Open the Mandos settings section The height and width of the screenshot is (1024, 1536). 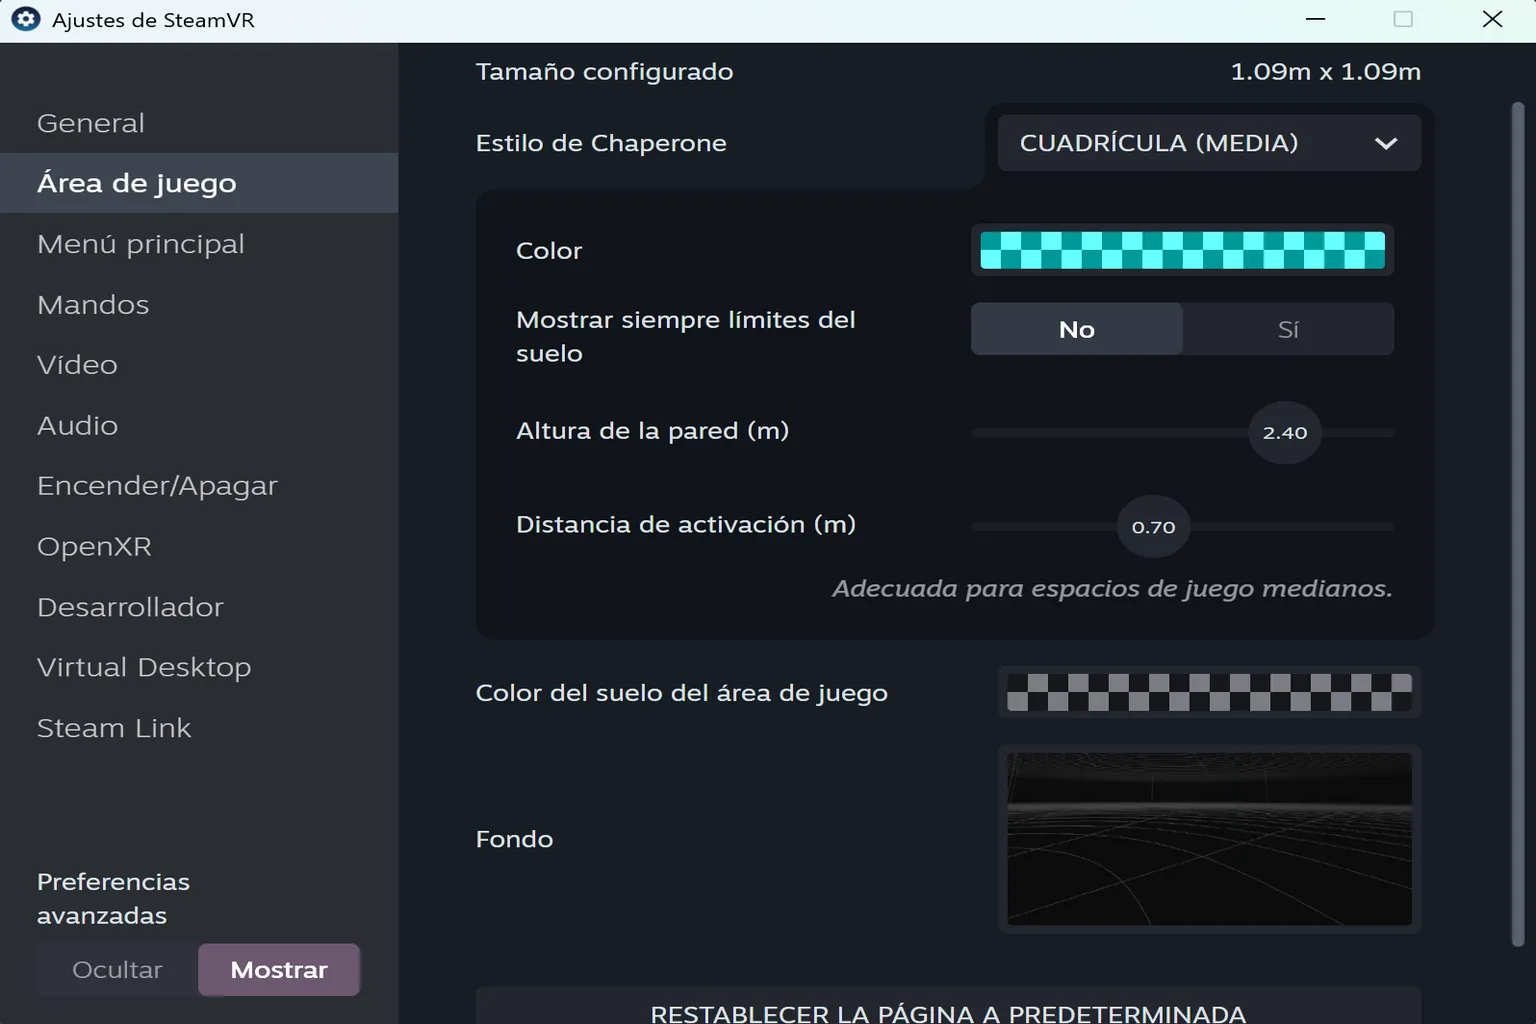199,304
